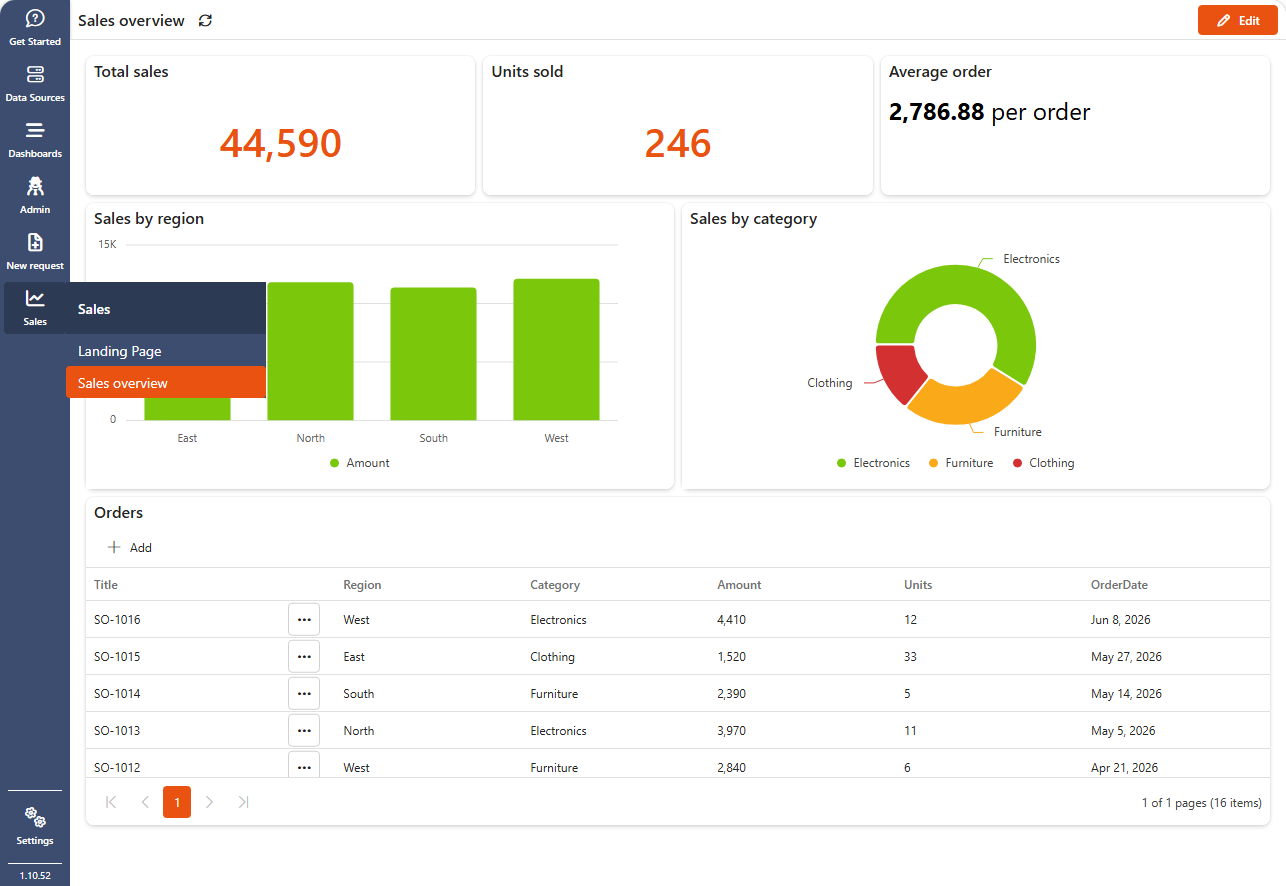Toggle the Amount series legend marker
1286x886 pixels.
pos(334,463)
